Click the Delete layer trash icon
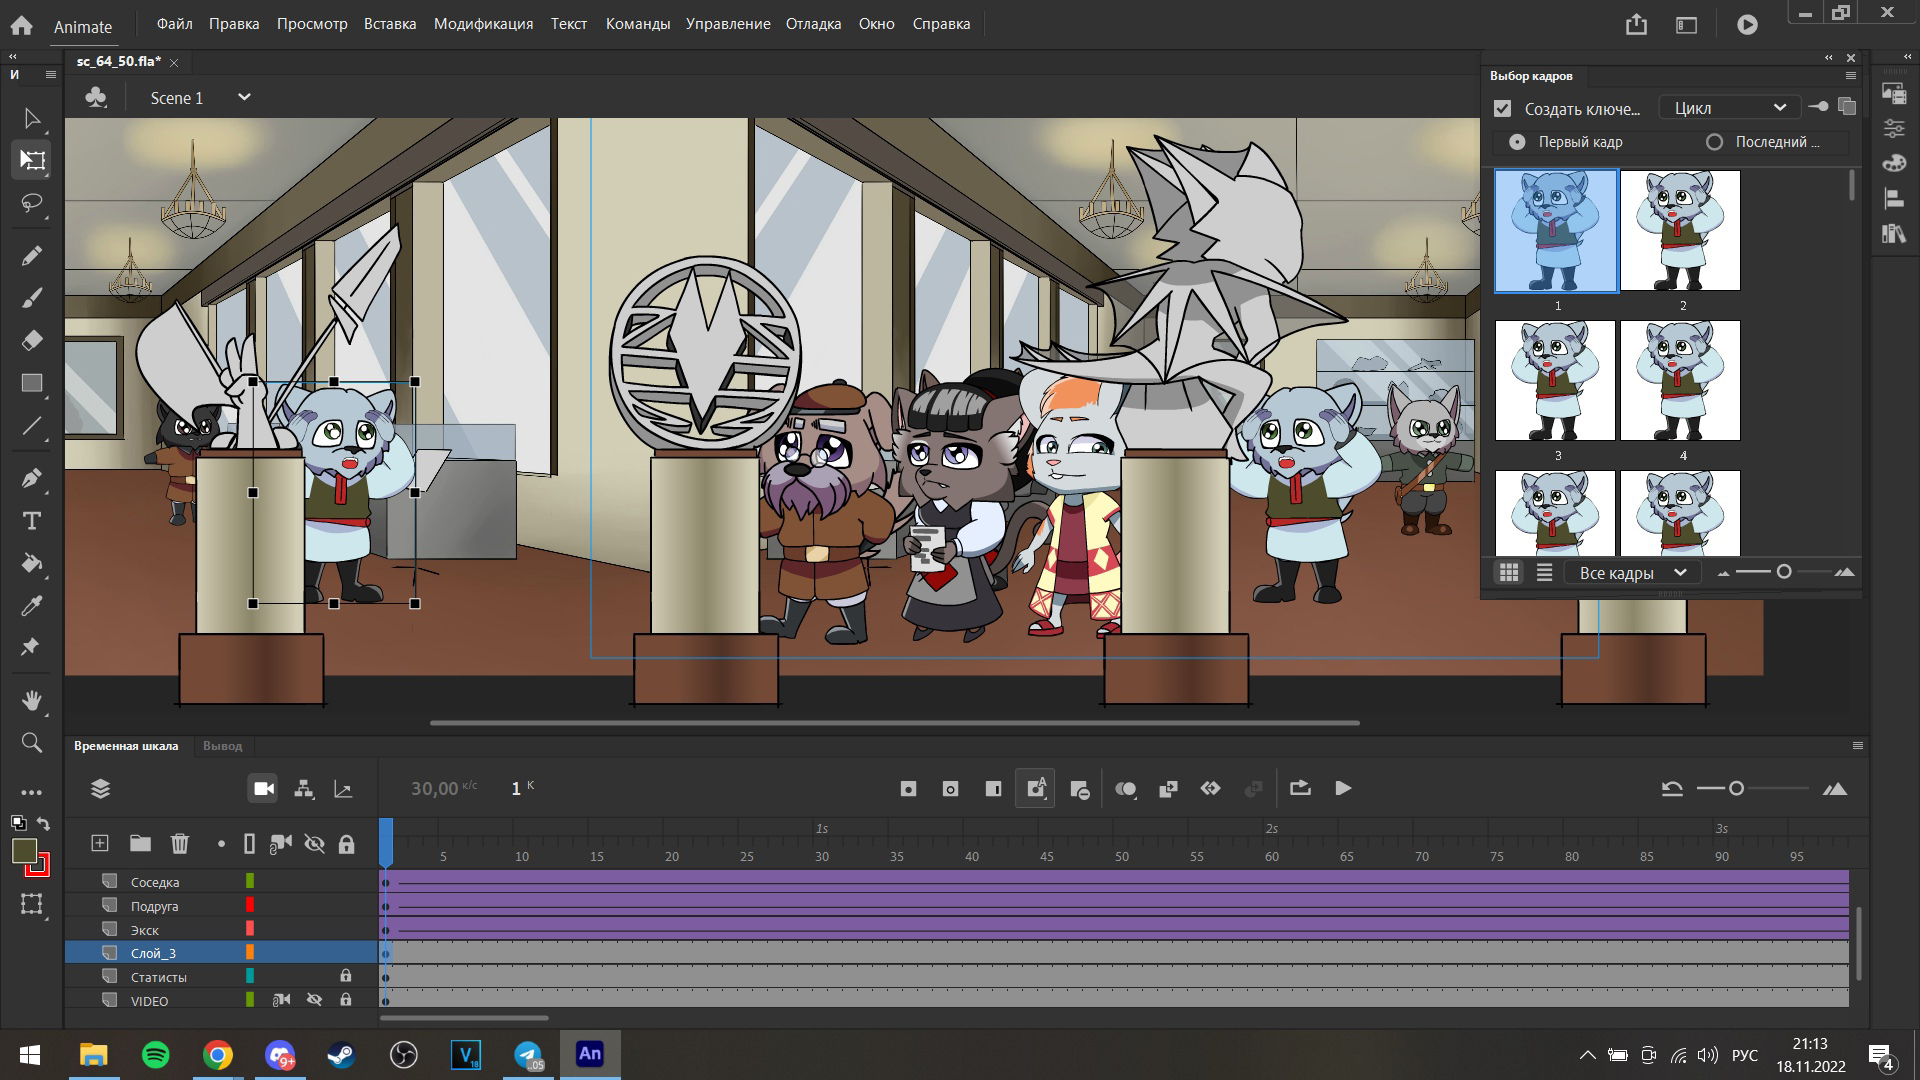The image size is (1920, 1080). (180, 844)
